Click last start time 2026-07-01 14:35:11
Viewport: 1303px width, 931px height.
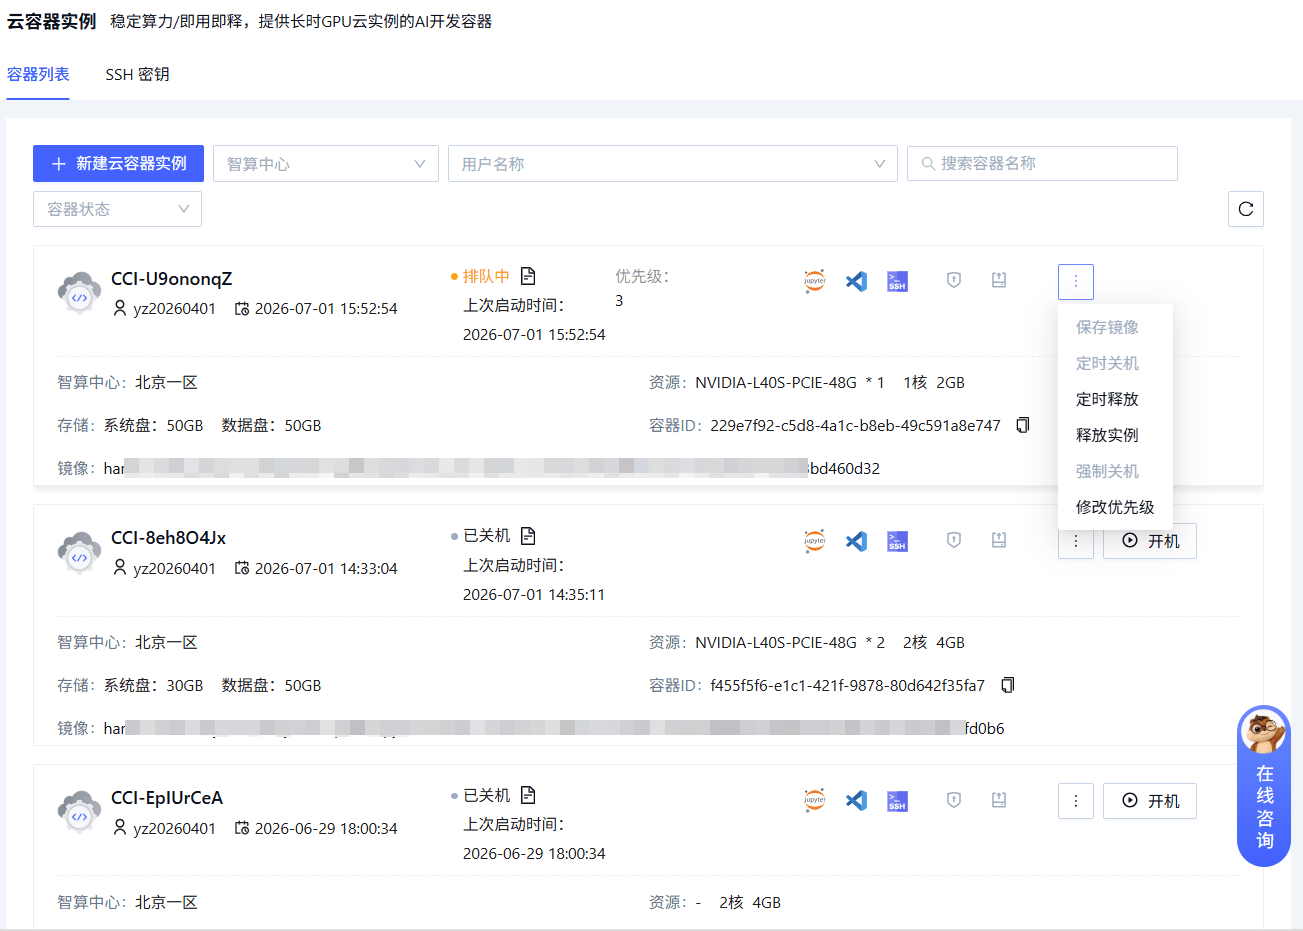(x=534, y=595)
